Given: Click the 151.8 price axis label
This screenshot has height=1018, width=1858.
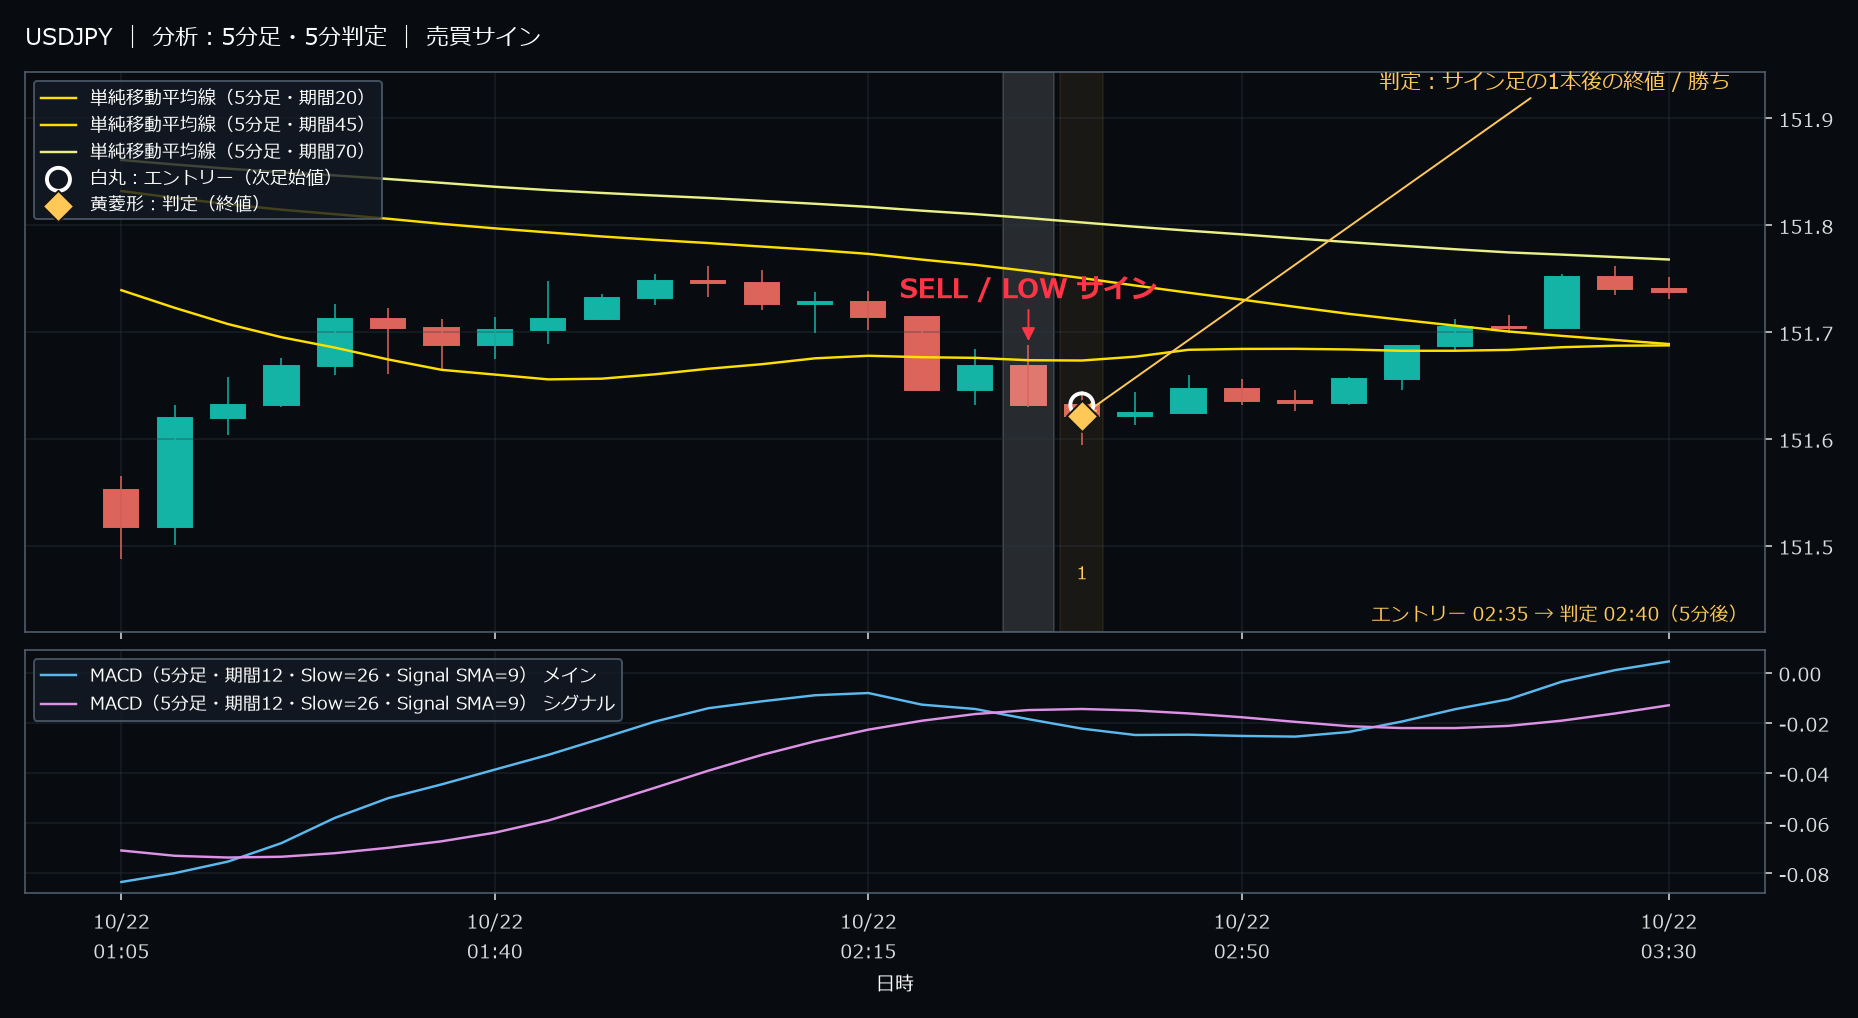Looking at the screenshot, I should (x=1806, y=227).
